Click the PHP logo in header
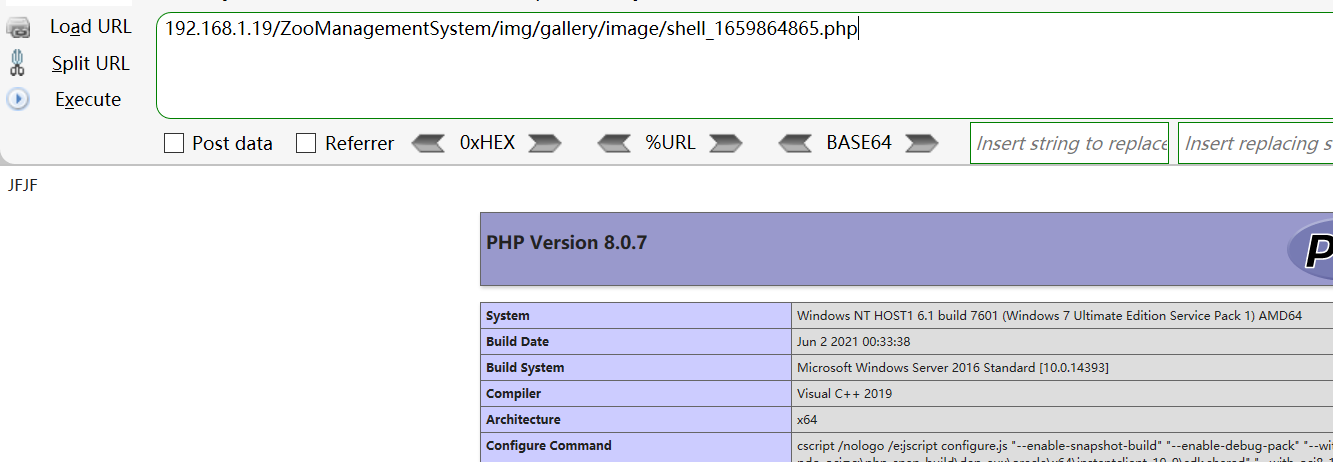 click(x=1309, y=247)
